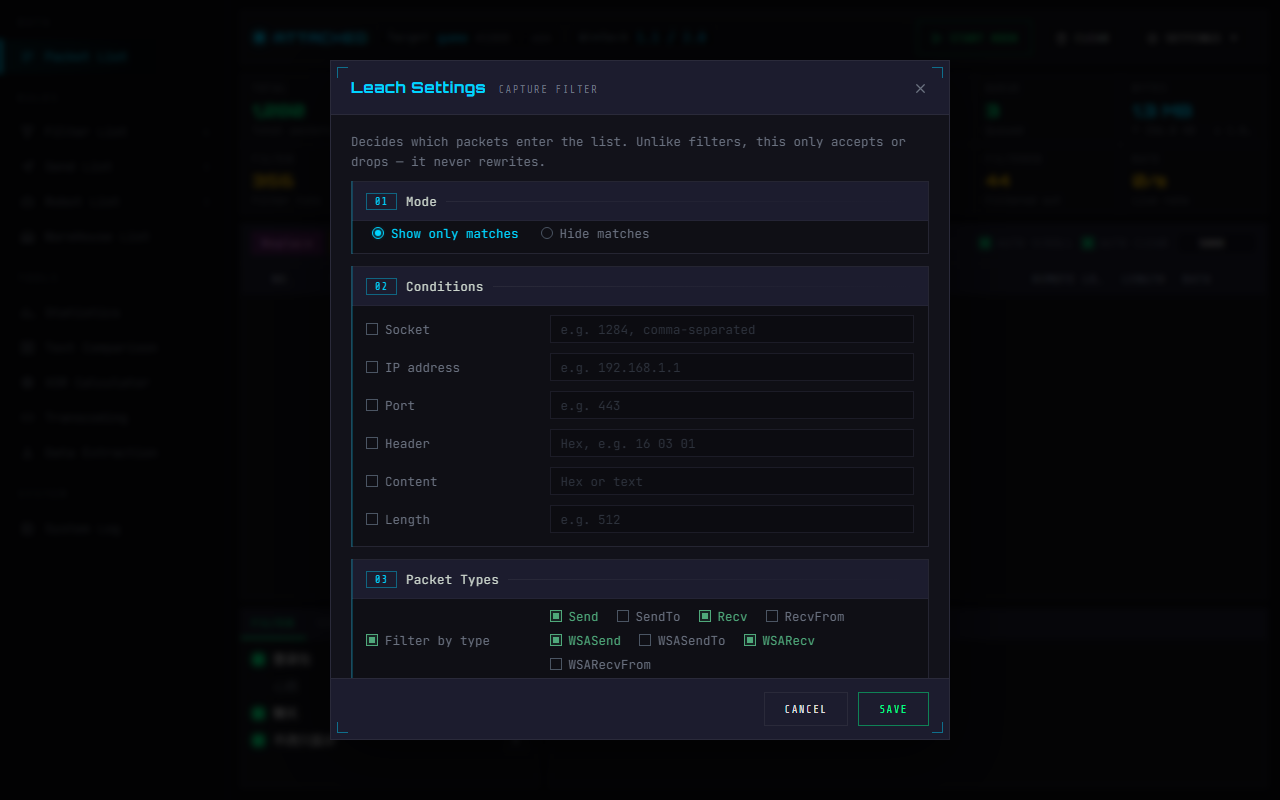
Task: Check the WSARecvFrom packet type
Action: point(556,664)
